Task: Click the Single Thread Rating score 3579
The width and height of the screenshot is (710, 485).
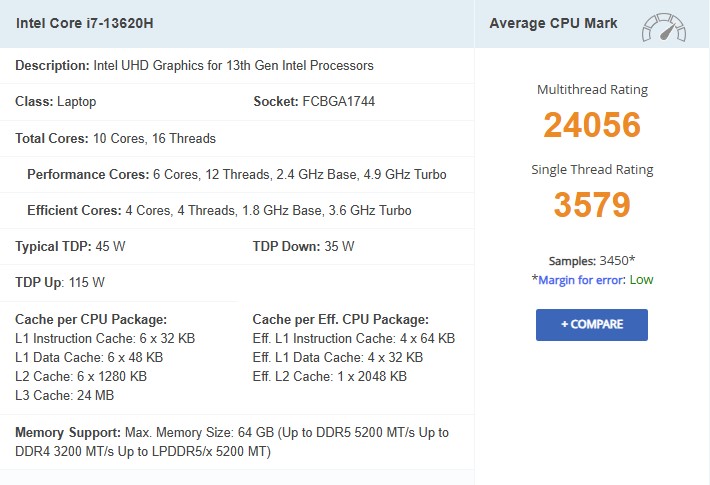Action: [592, 205]
